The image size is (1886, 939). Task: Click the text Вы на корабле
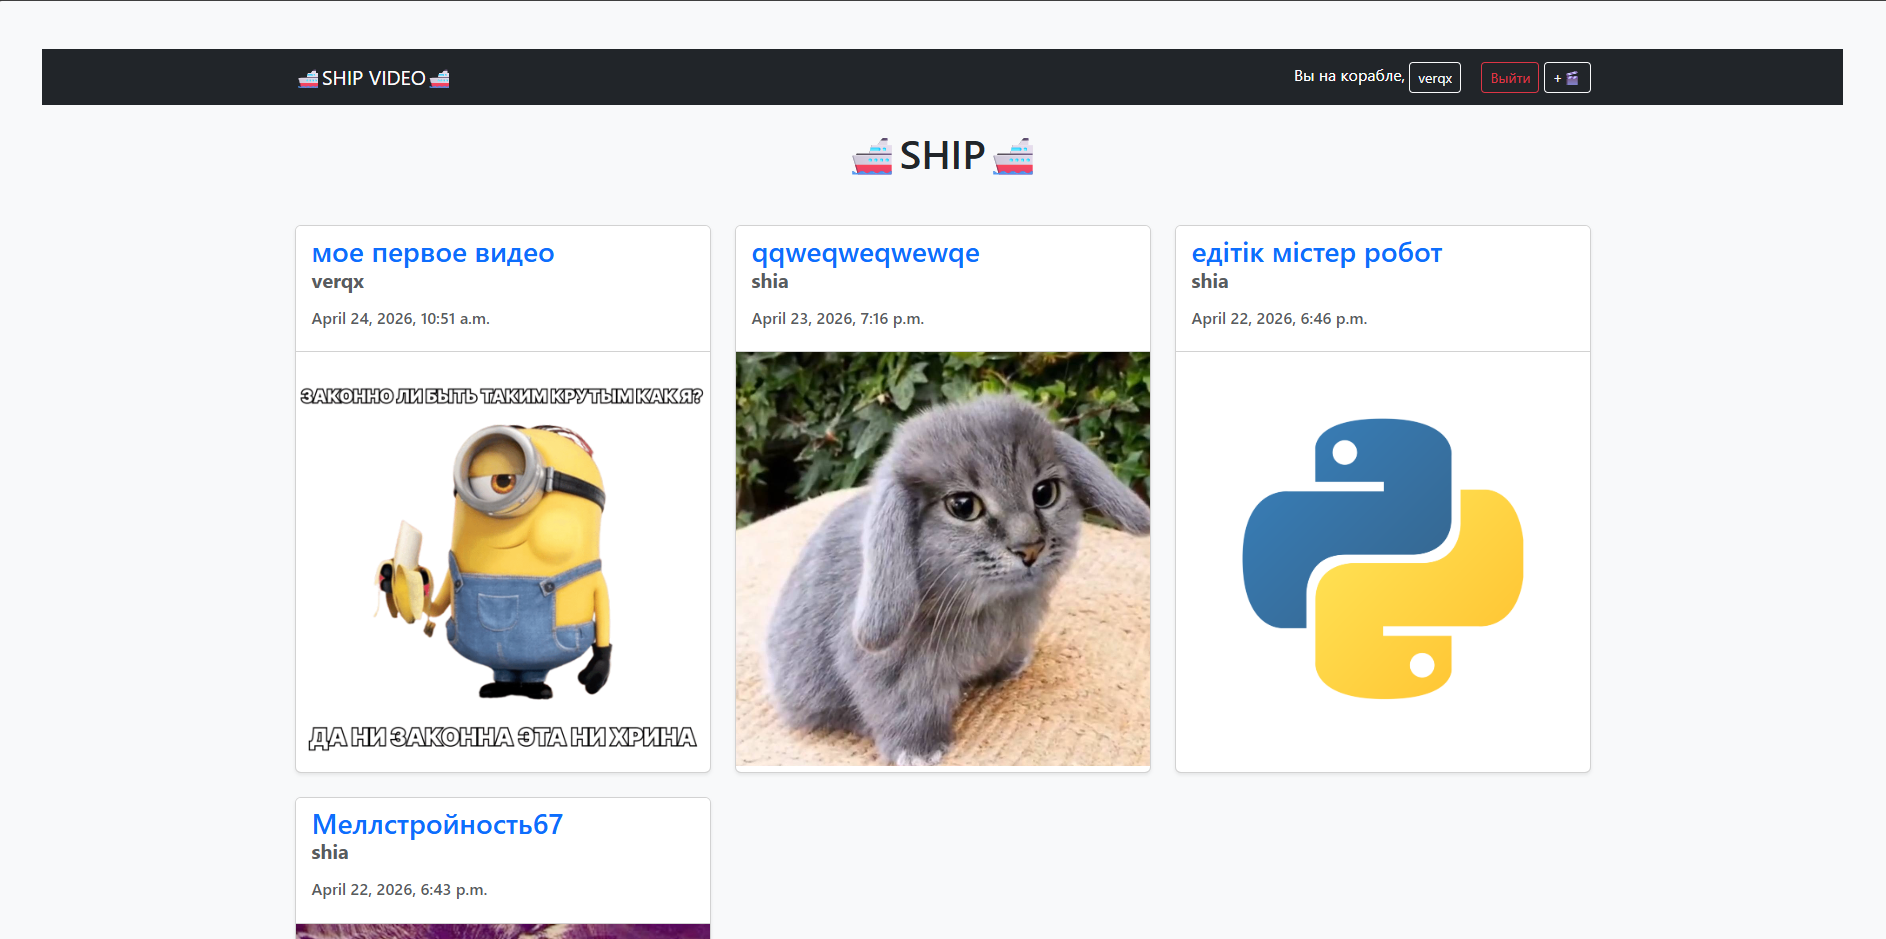tap(1349, 76)
